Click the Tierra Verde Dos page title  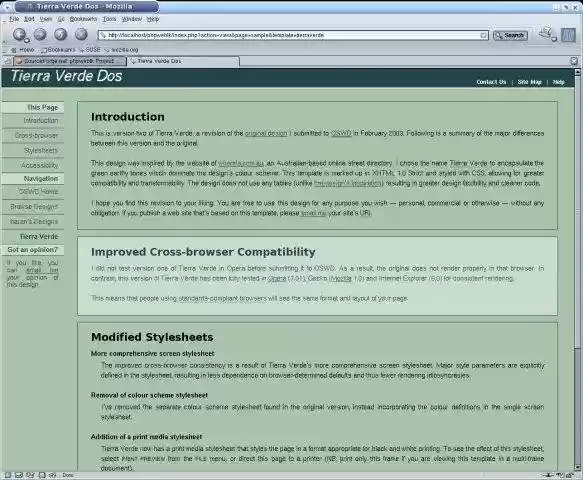67,76
